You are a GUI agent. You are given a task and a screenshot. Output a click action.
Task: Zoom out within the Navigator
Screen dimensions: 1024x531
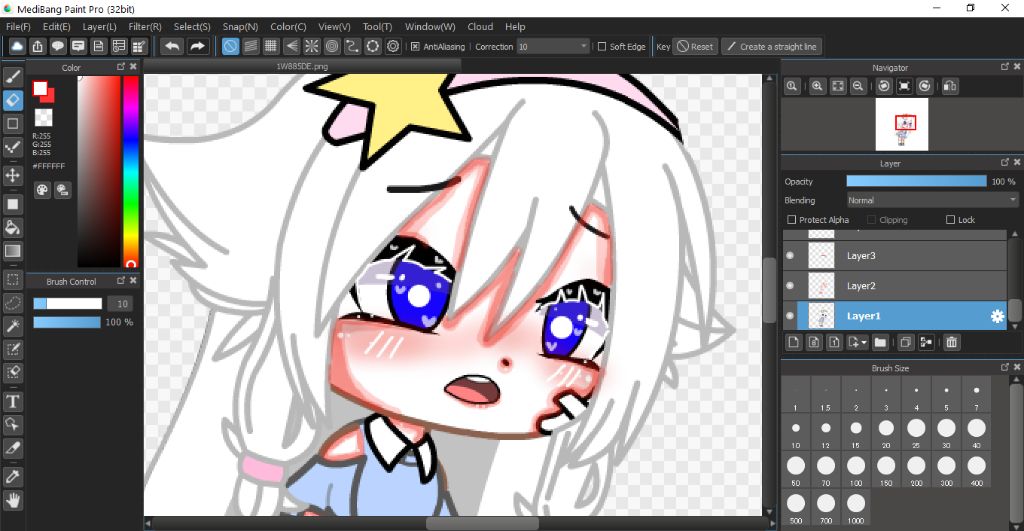coord(858,86)
